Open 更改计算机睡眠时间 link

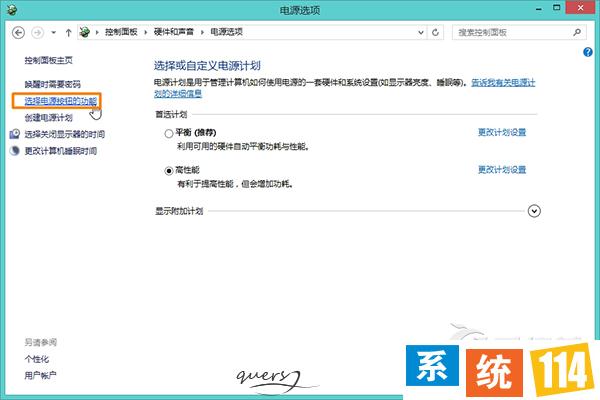(x=60, y=151)
